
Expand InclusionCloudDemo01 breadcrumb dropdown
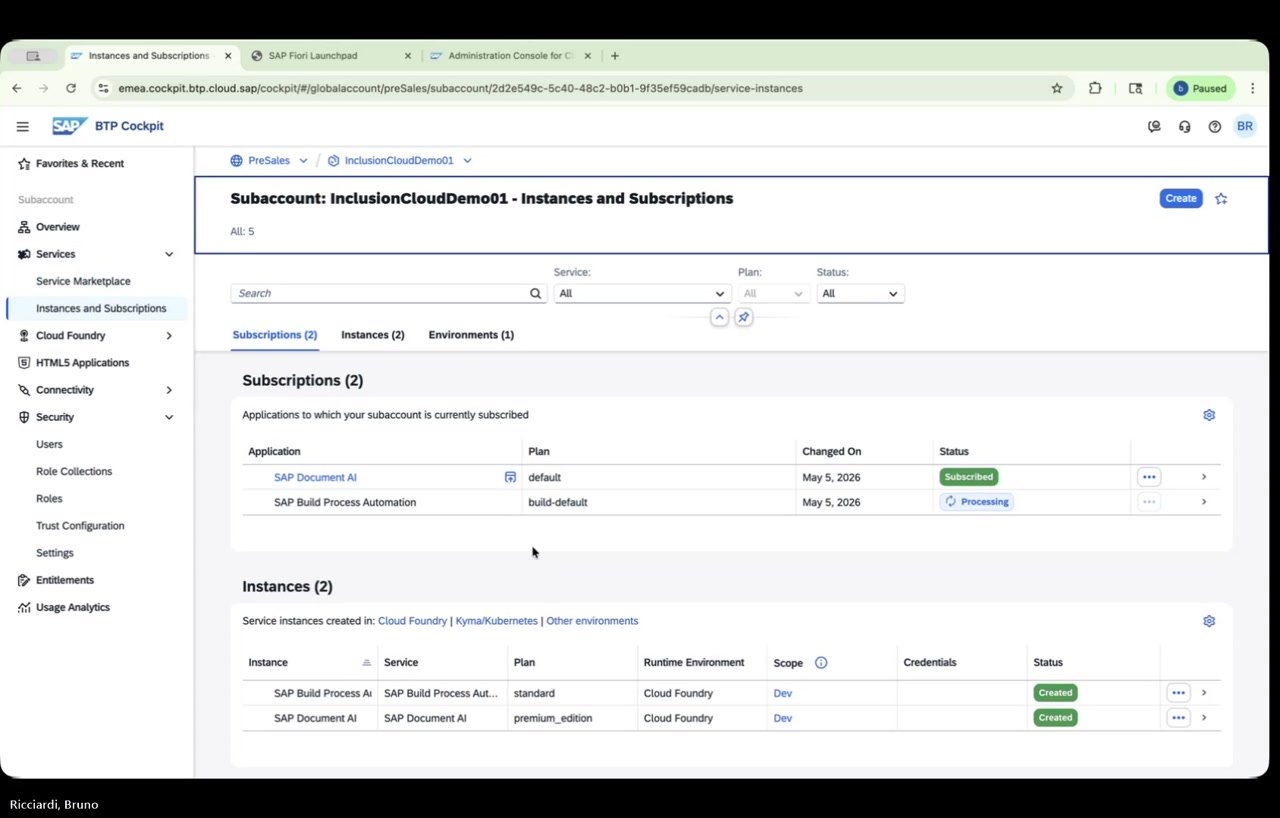467,161
